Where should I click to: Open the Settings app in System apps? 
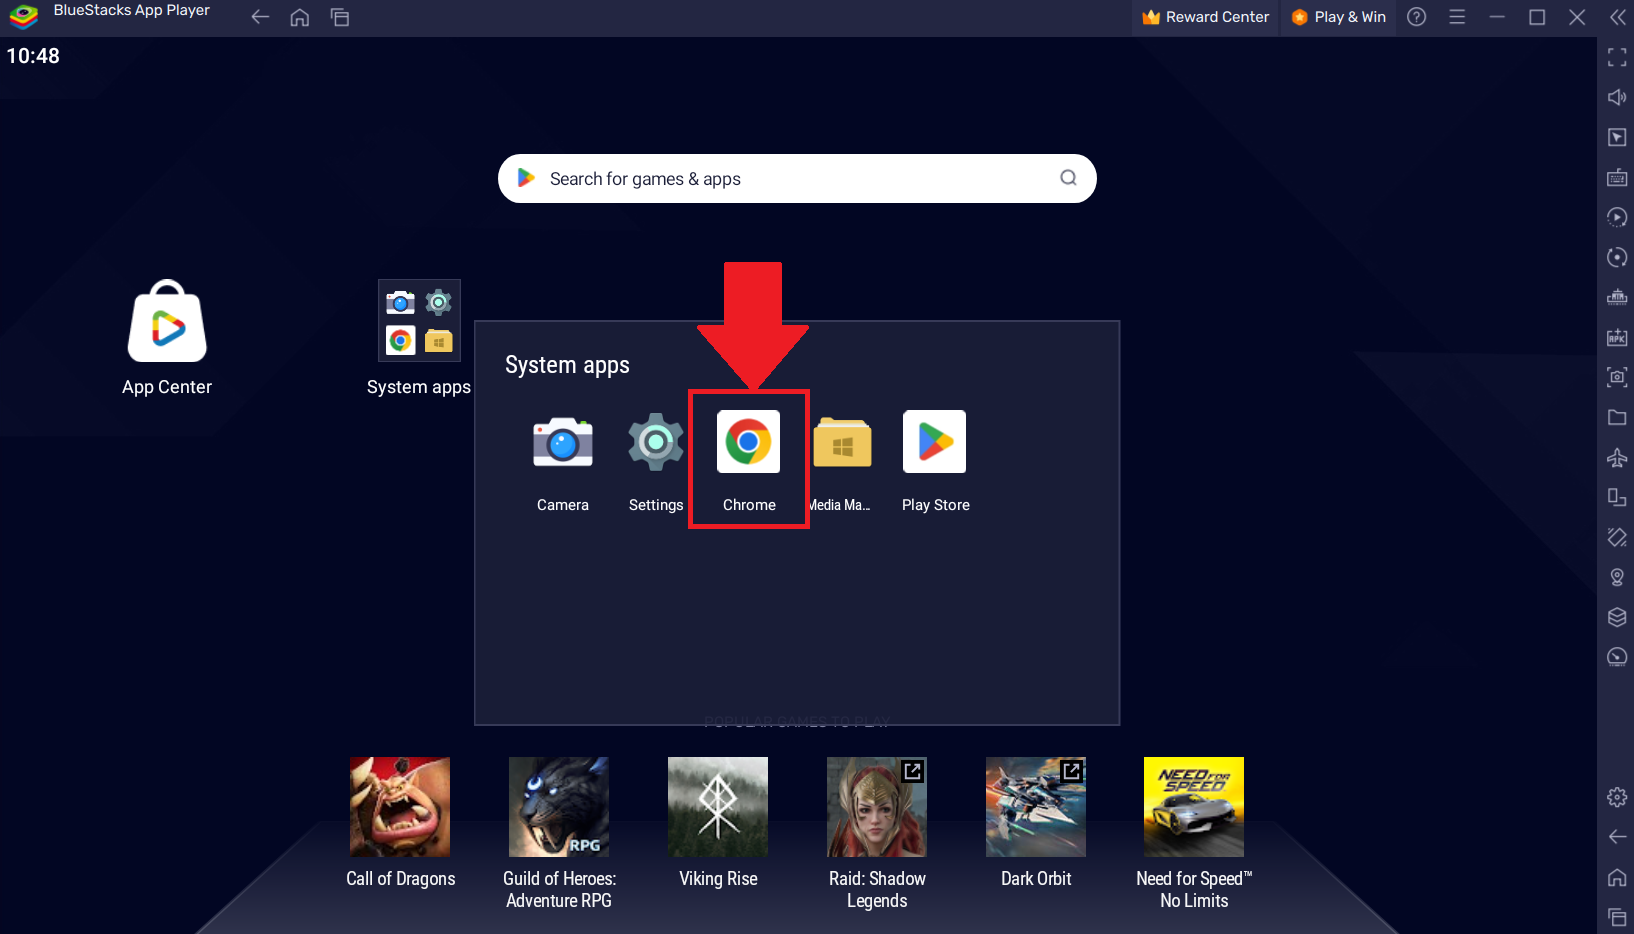tap(655, 441)
